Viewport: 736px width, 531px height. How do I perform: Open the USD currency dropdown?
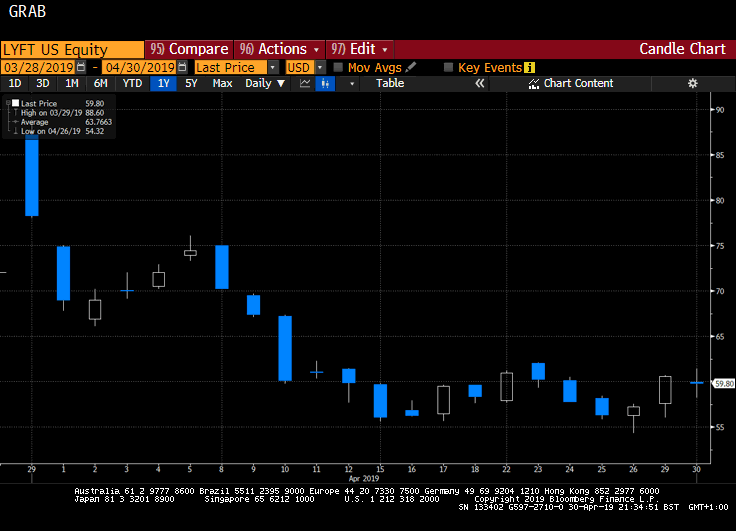click(x=320, y=67)
